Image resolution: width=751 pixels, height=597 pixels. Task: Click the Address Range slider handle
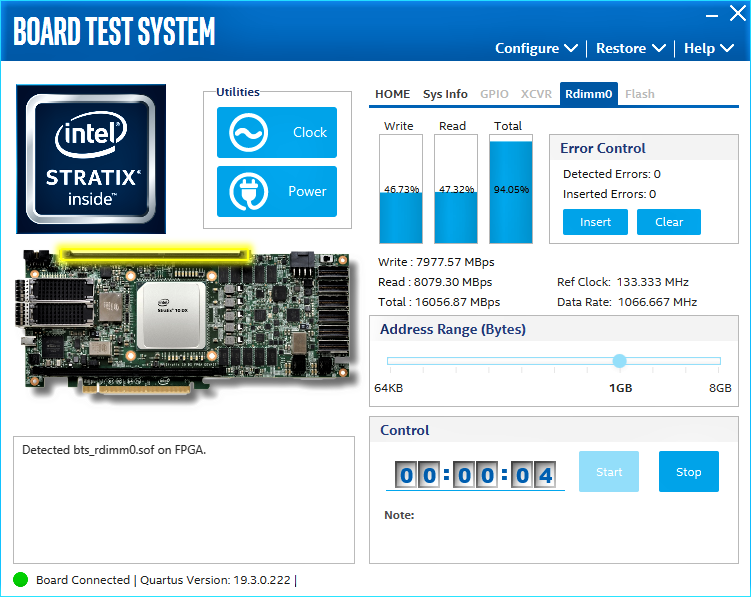tap(620, 361)
